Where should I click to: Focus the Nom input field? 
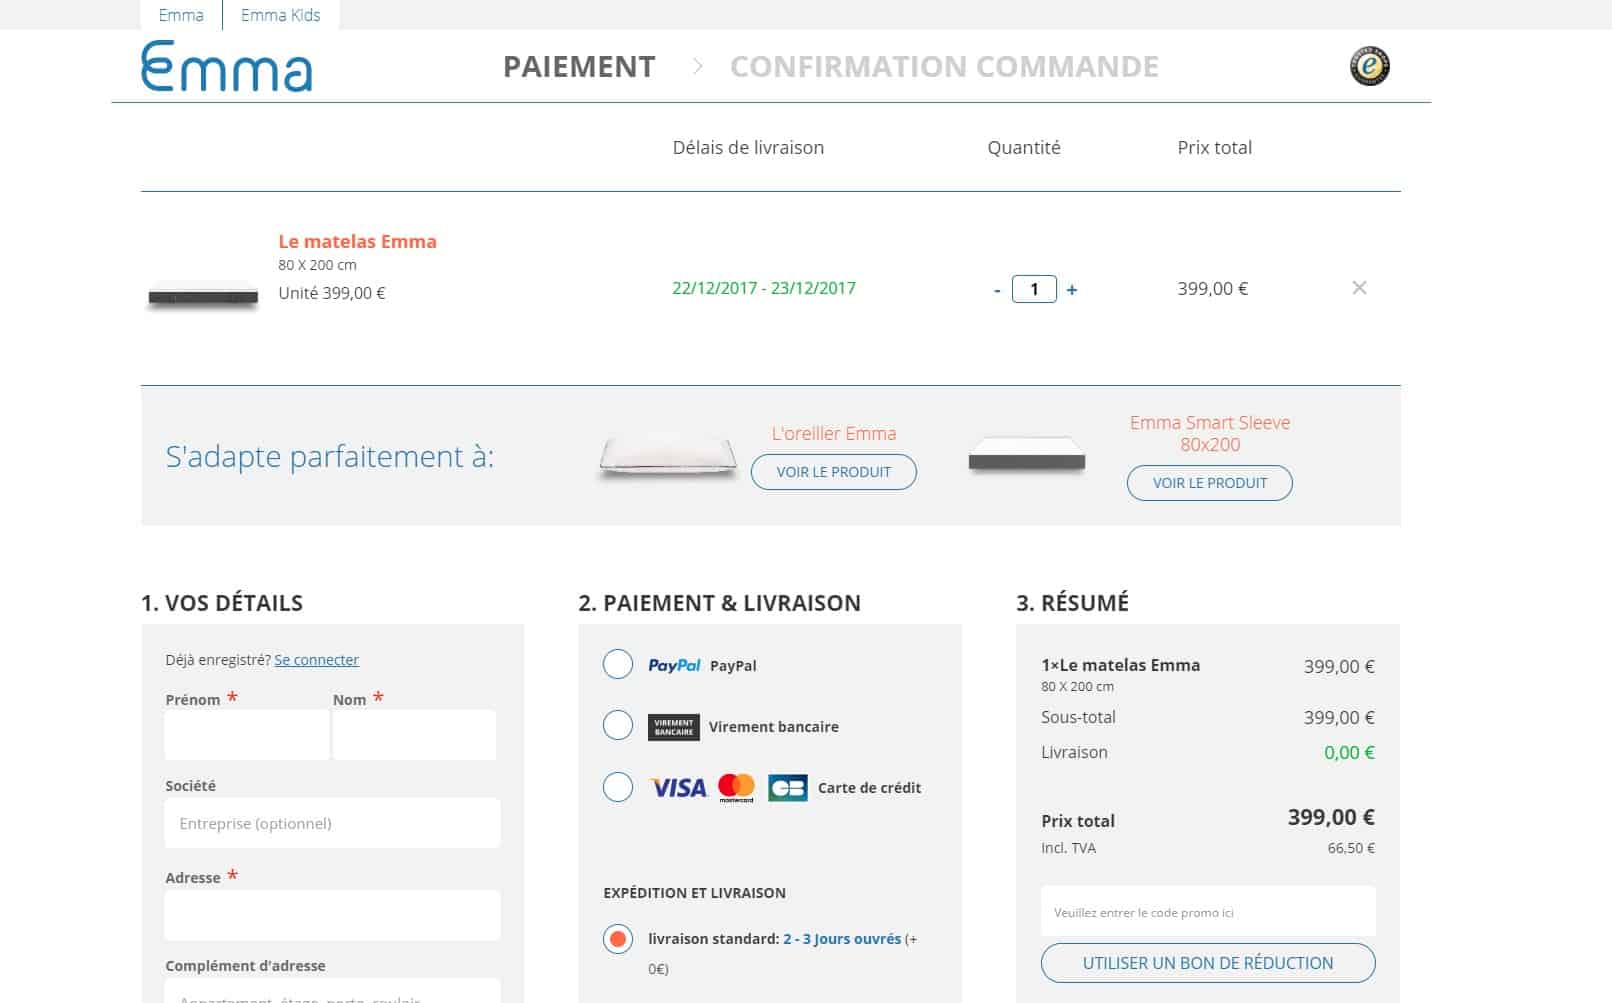[414, 735]
